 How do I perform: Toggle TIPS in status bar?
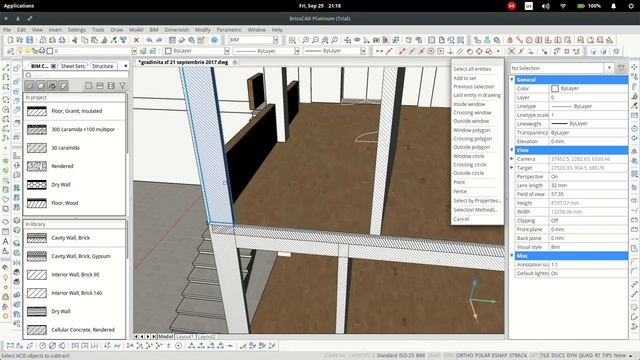(607, 356)
